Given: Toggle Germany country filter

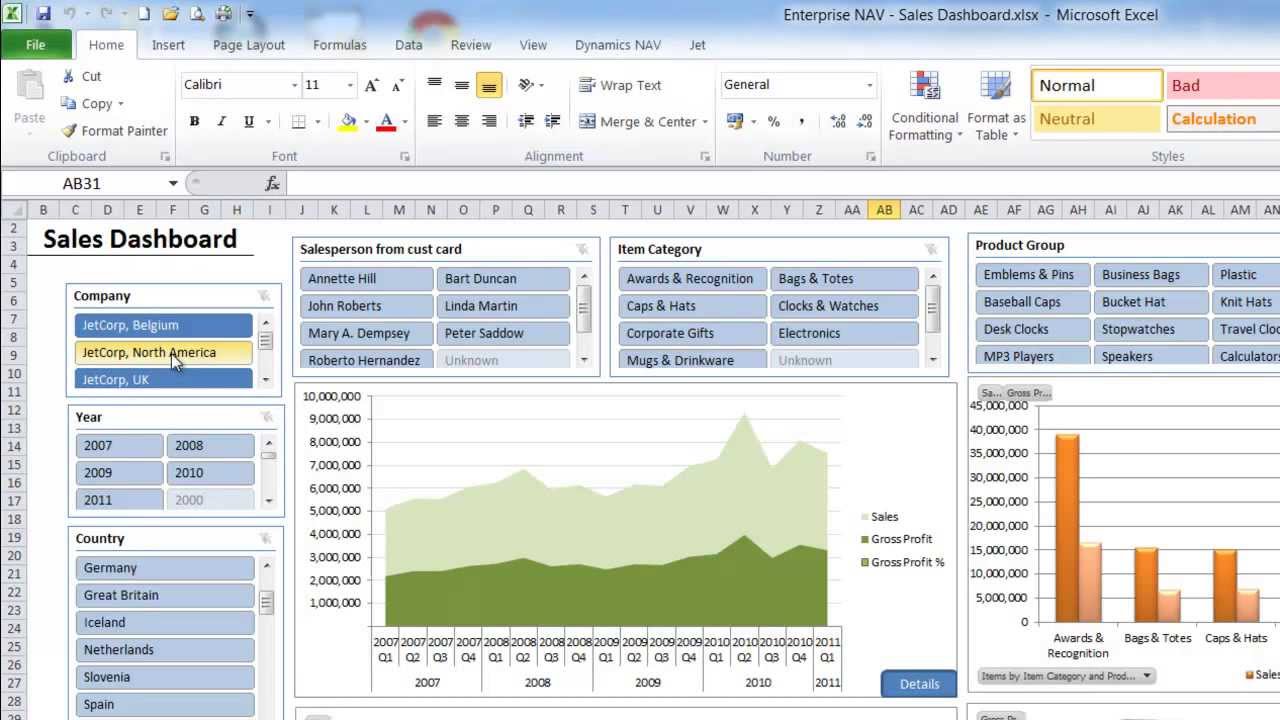Looking at the screenshot, I should click(x=165, y=567).
